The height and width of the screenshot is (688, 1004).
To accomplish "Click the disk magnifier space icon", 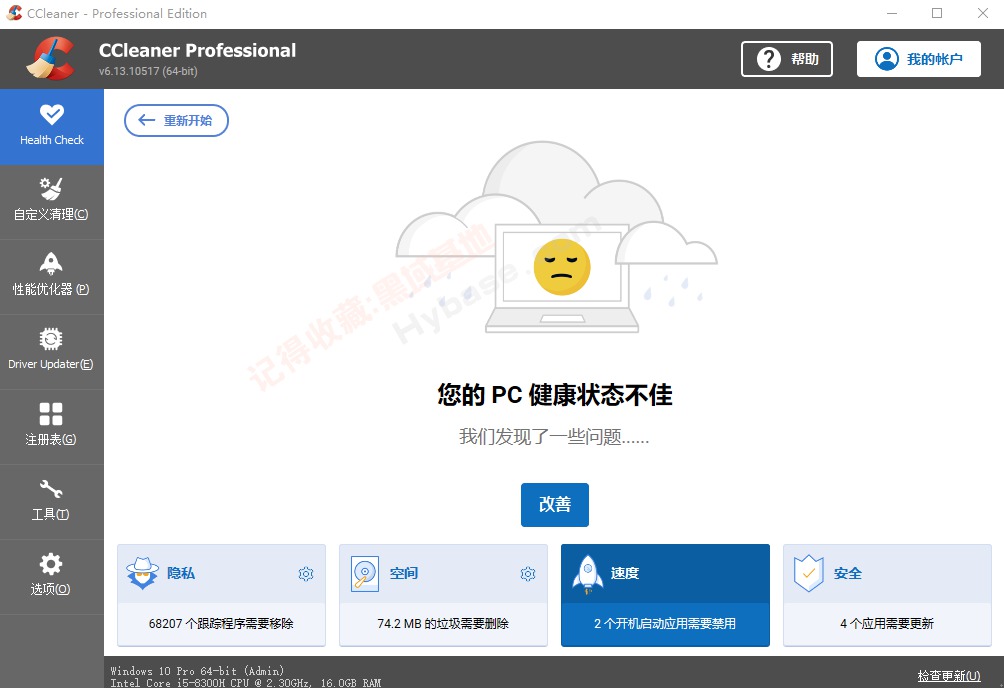I will click(365, 573).
